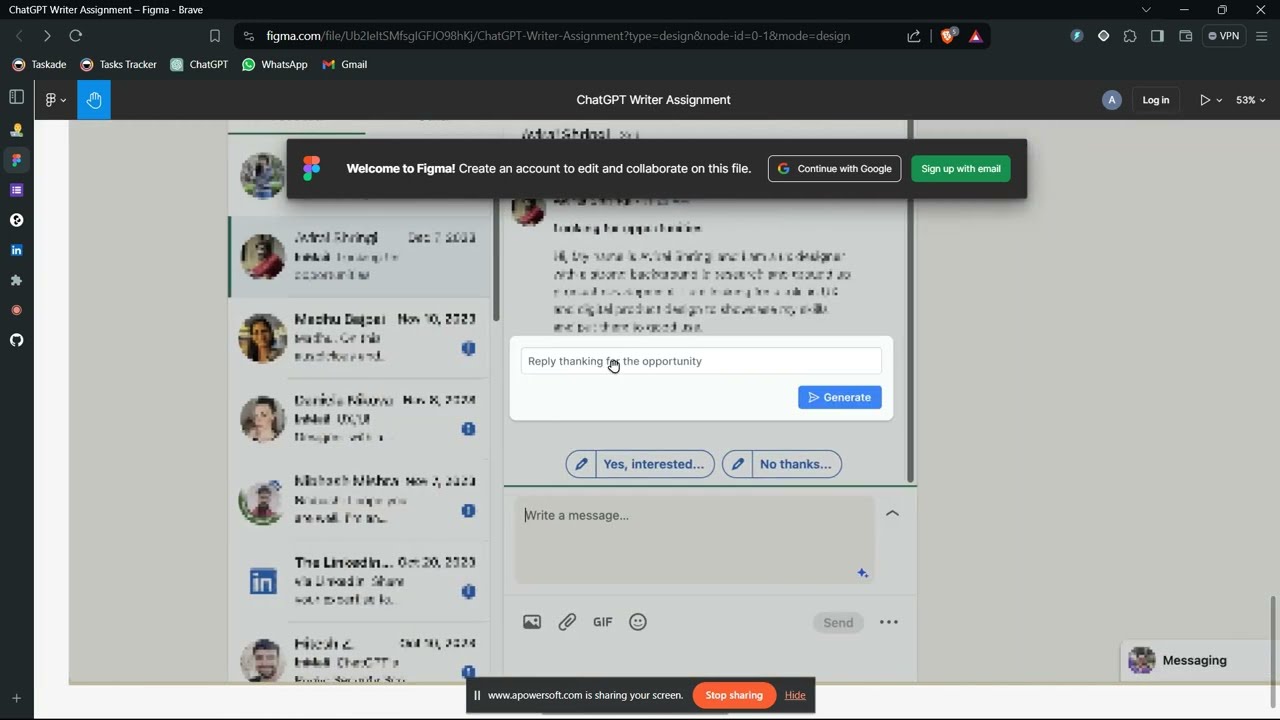Select the 'No thanks...' quick reply

[x=782, y=464]
